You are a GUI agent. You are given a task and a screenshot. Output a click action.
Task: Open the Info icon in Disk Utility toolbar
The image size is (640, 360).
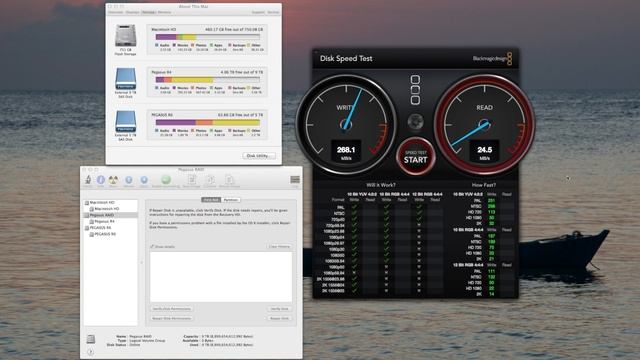pos(101,180)
